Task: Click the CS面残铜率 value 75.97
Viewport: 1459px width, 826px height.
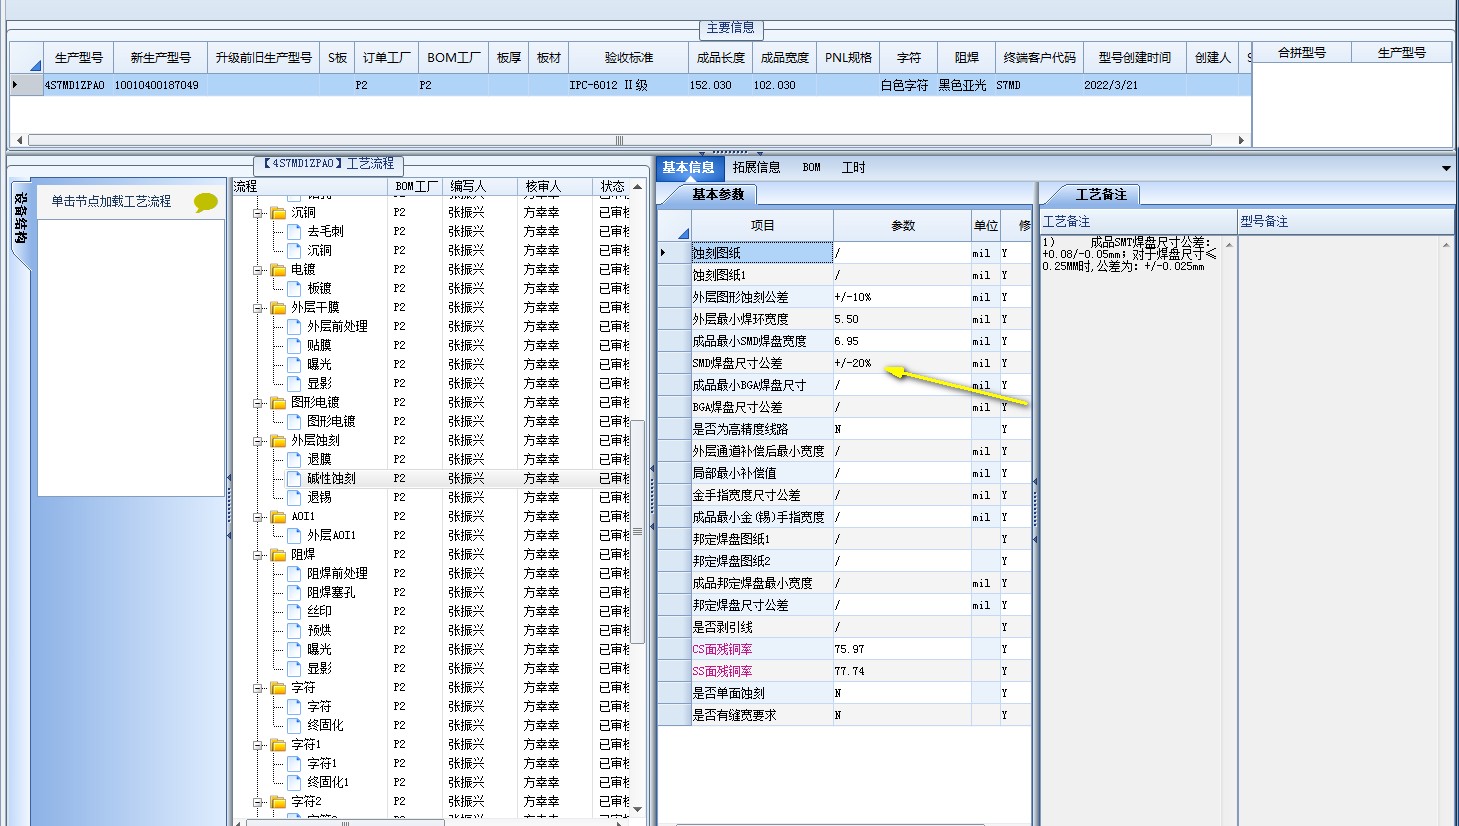Action: point(901,649)
